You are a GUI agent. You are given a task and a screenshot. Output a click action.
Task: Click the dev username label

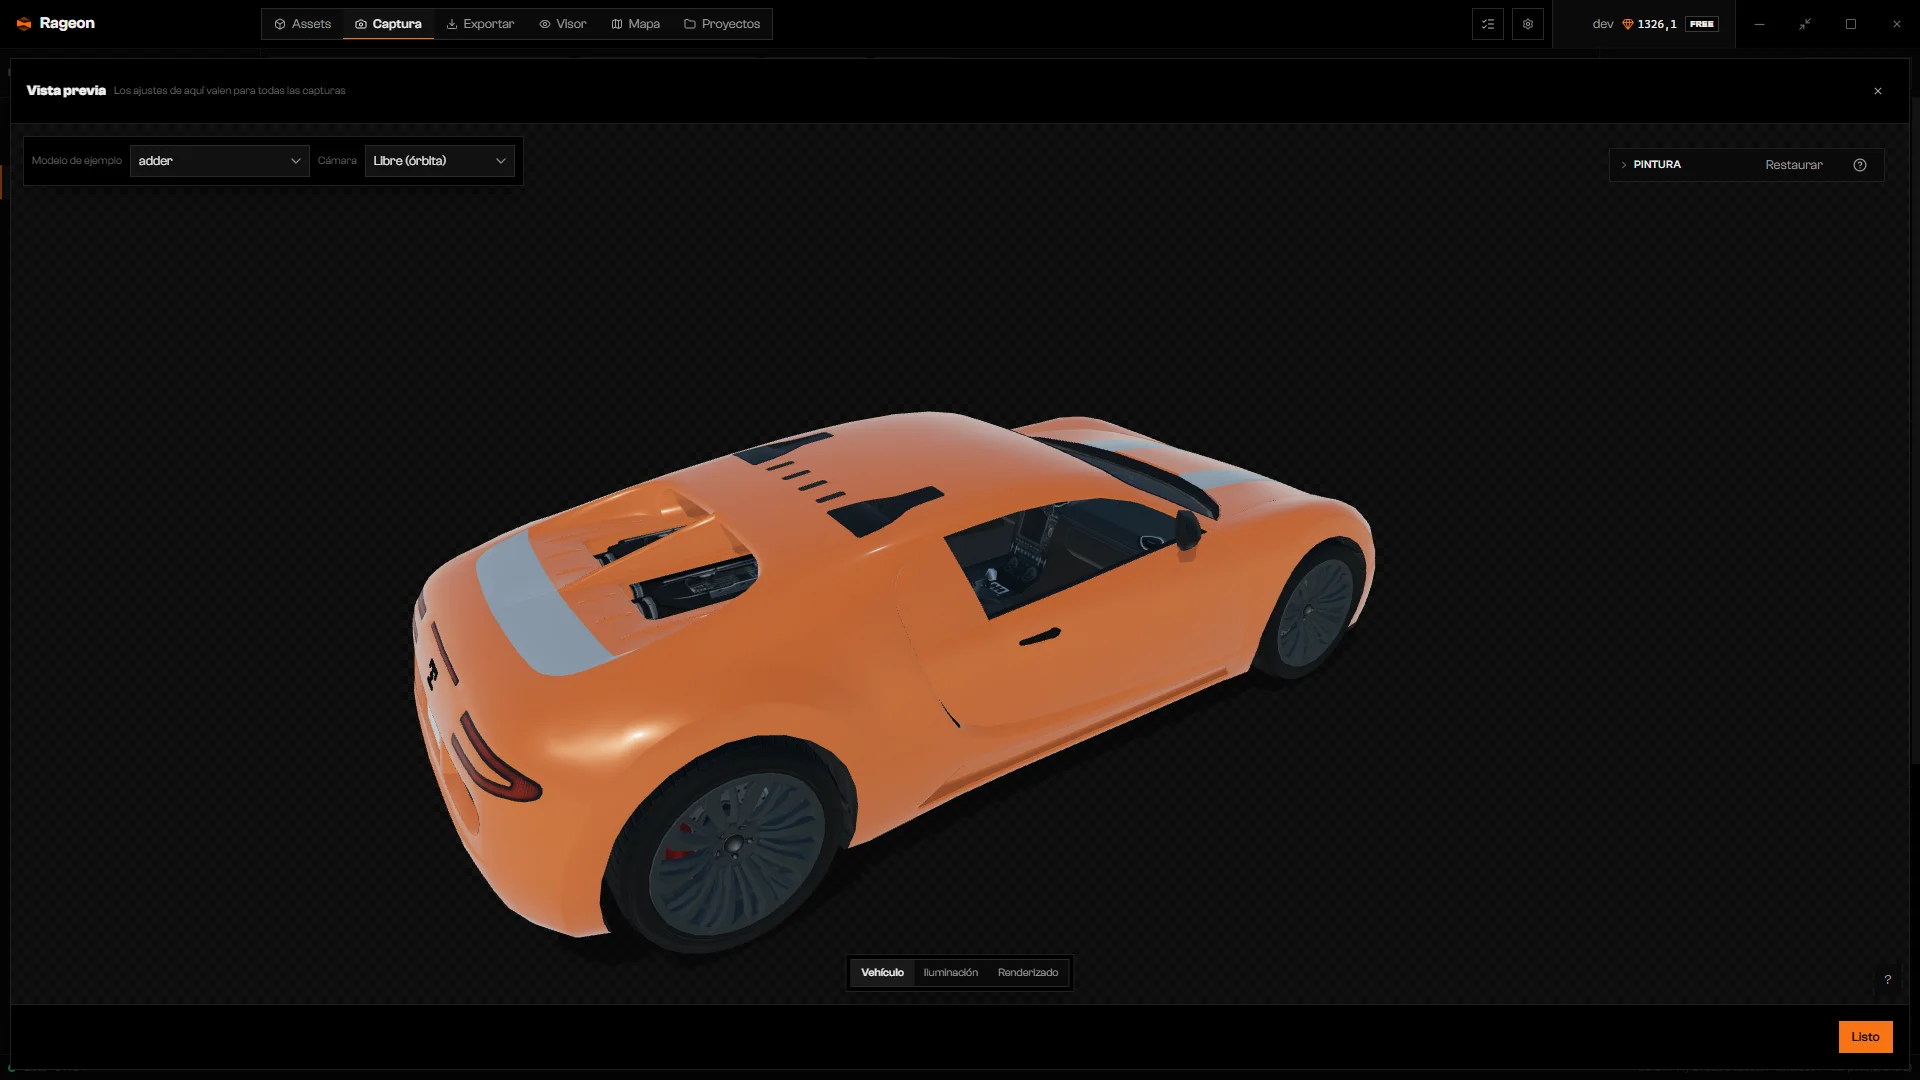[x=1603, y=24]
